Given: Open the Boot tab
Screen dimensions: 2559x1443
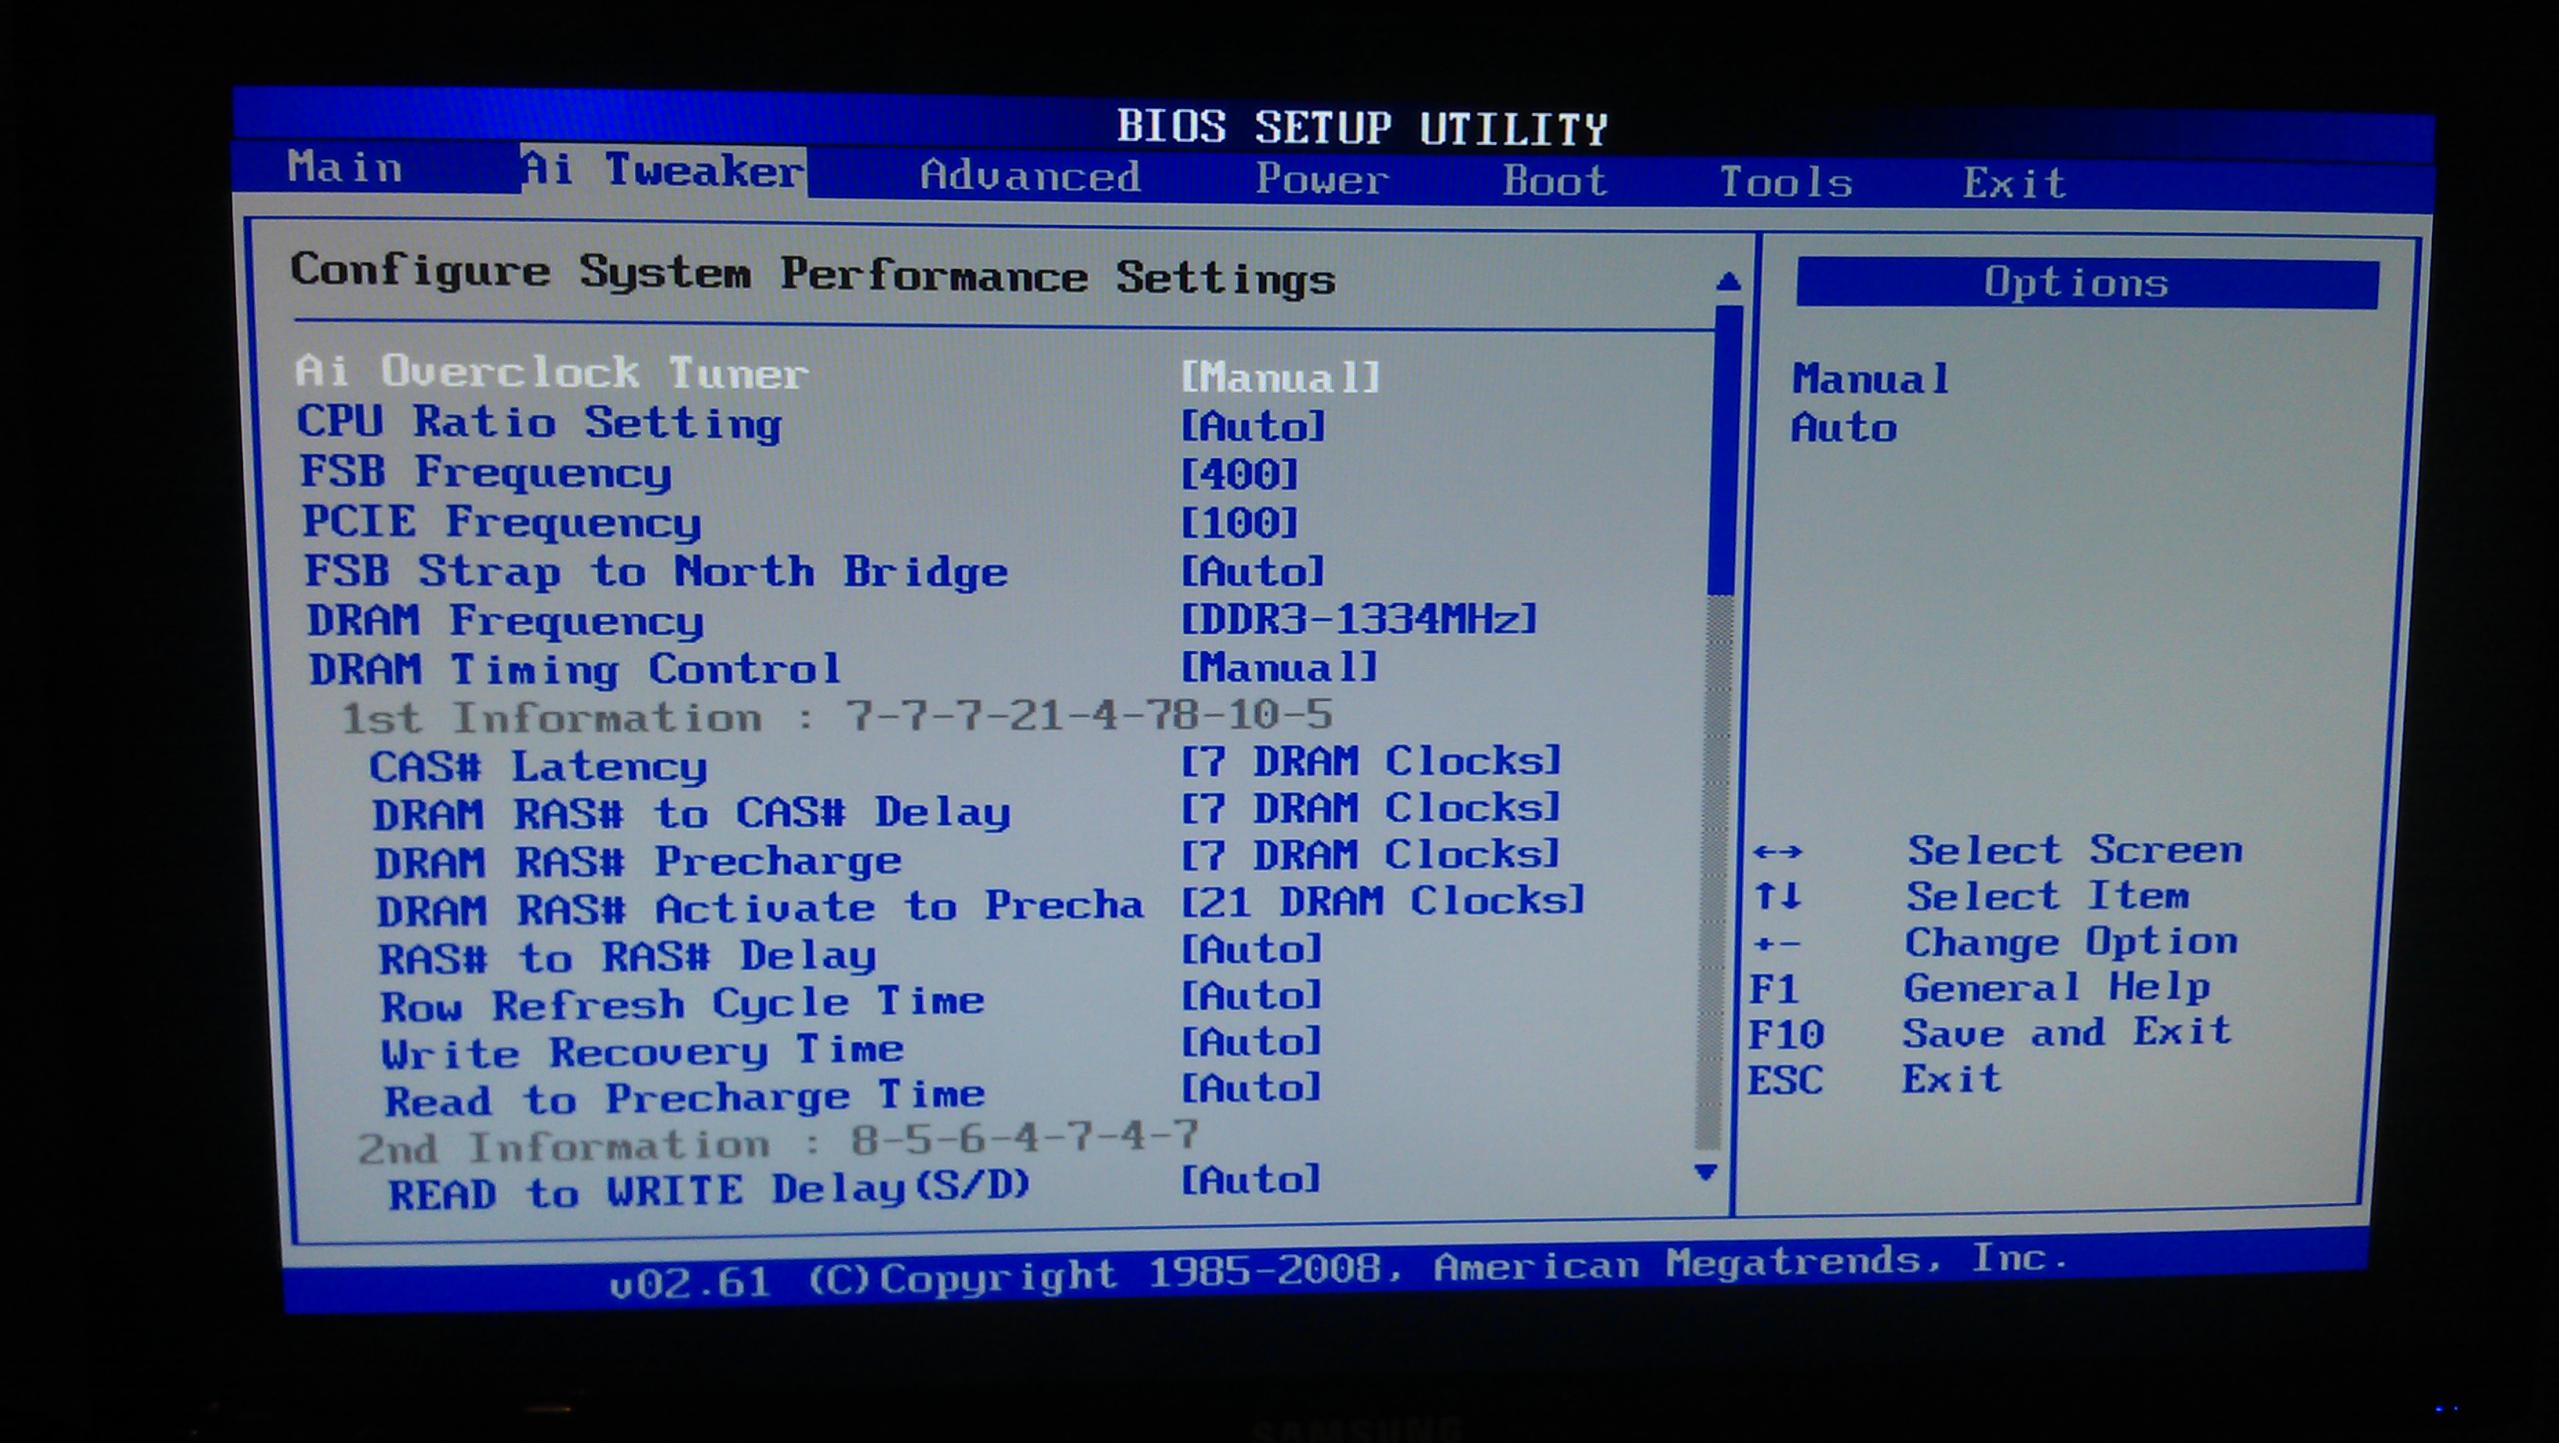Looking at the screenshot, I should click(1555, 182).
